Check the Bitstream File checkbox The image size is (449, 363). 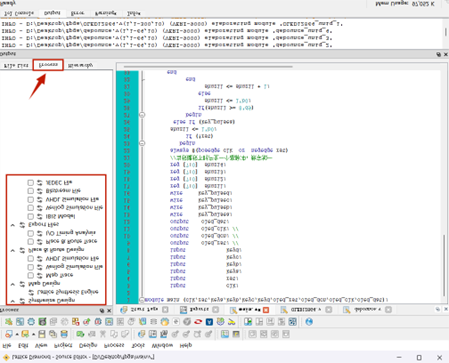click(30, 191)
